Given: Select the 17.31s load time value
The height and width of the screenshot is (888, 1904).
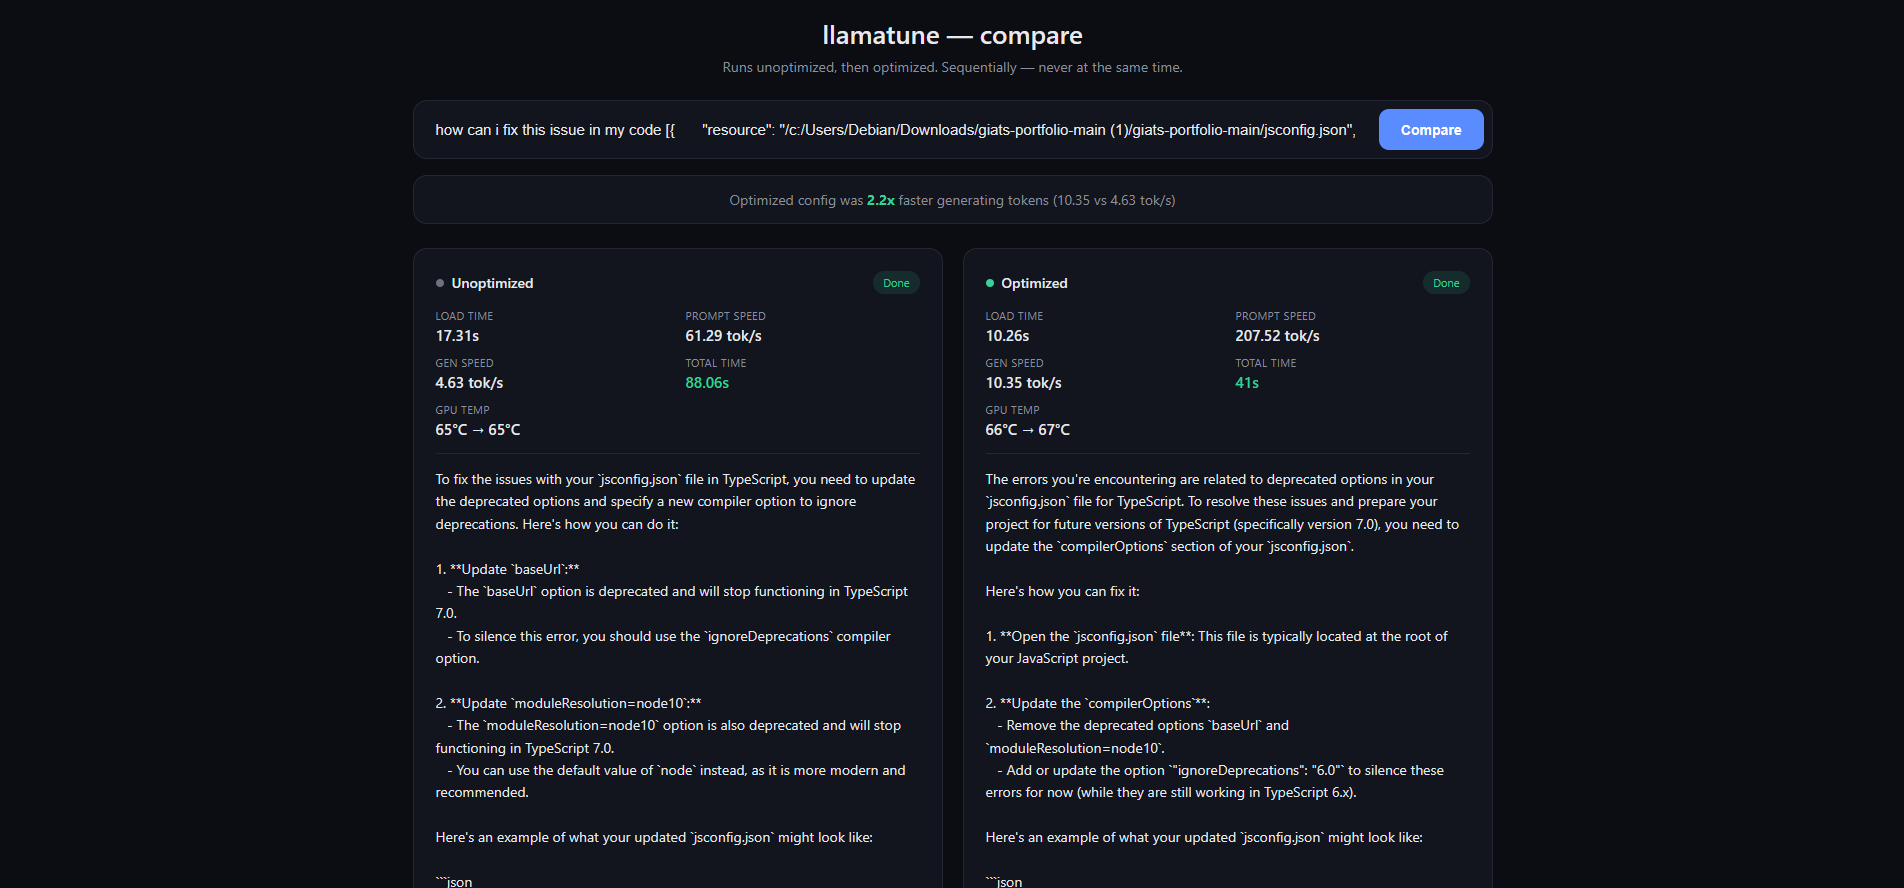Looking at the screenshot, I should pyautogui.click(x=457, y=336).
